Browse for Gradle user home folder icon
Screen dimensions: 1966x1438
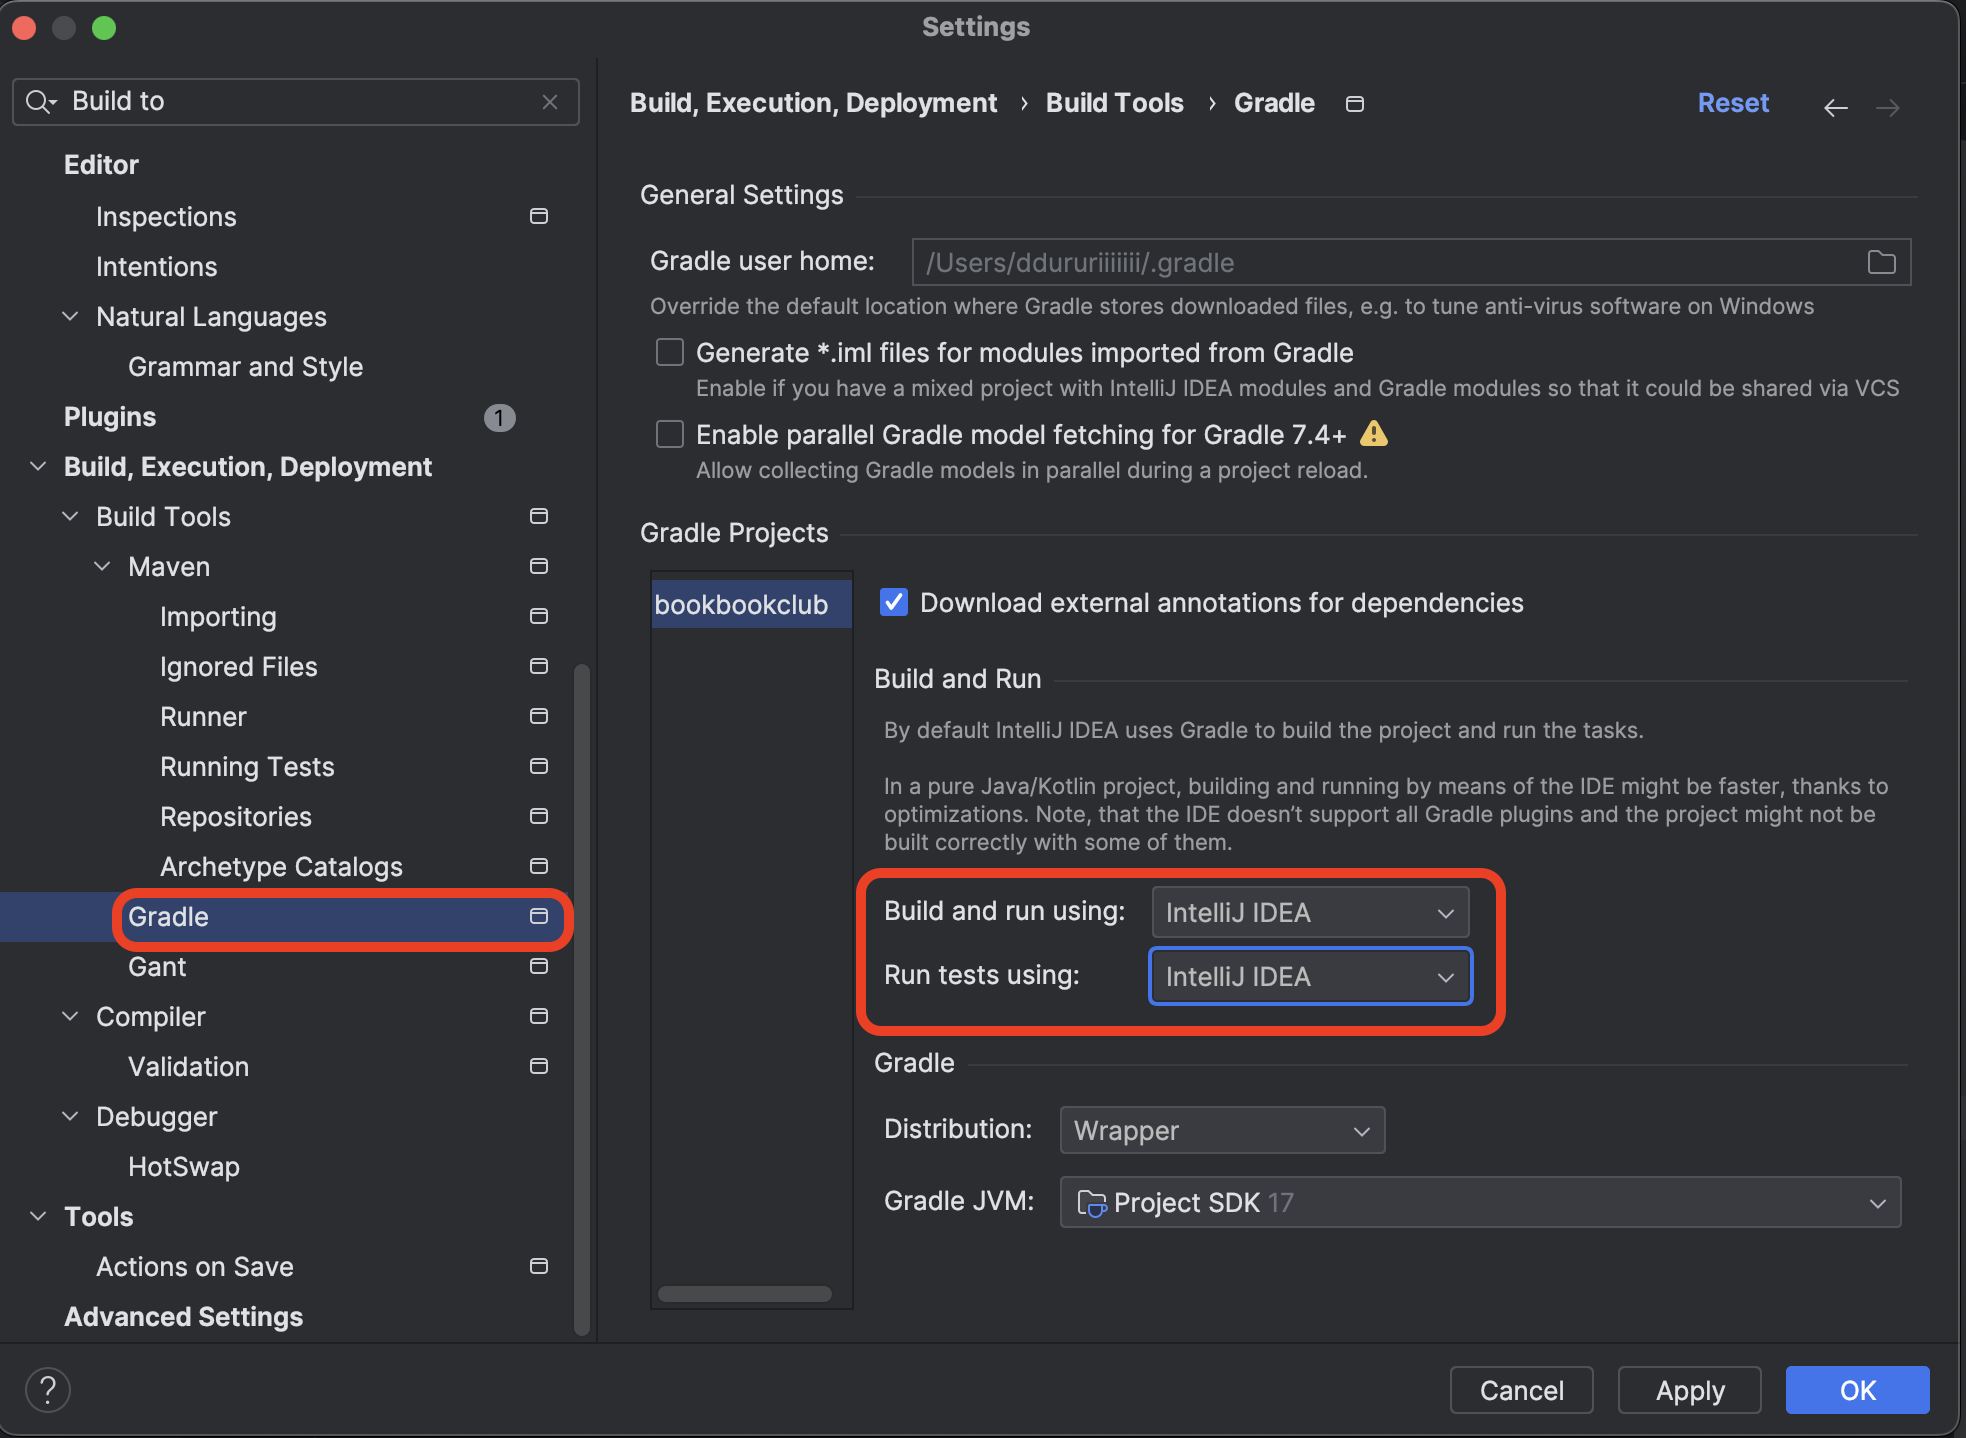click(1882, 262)
